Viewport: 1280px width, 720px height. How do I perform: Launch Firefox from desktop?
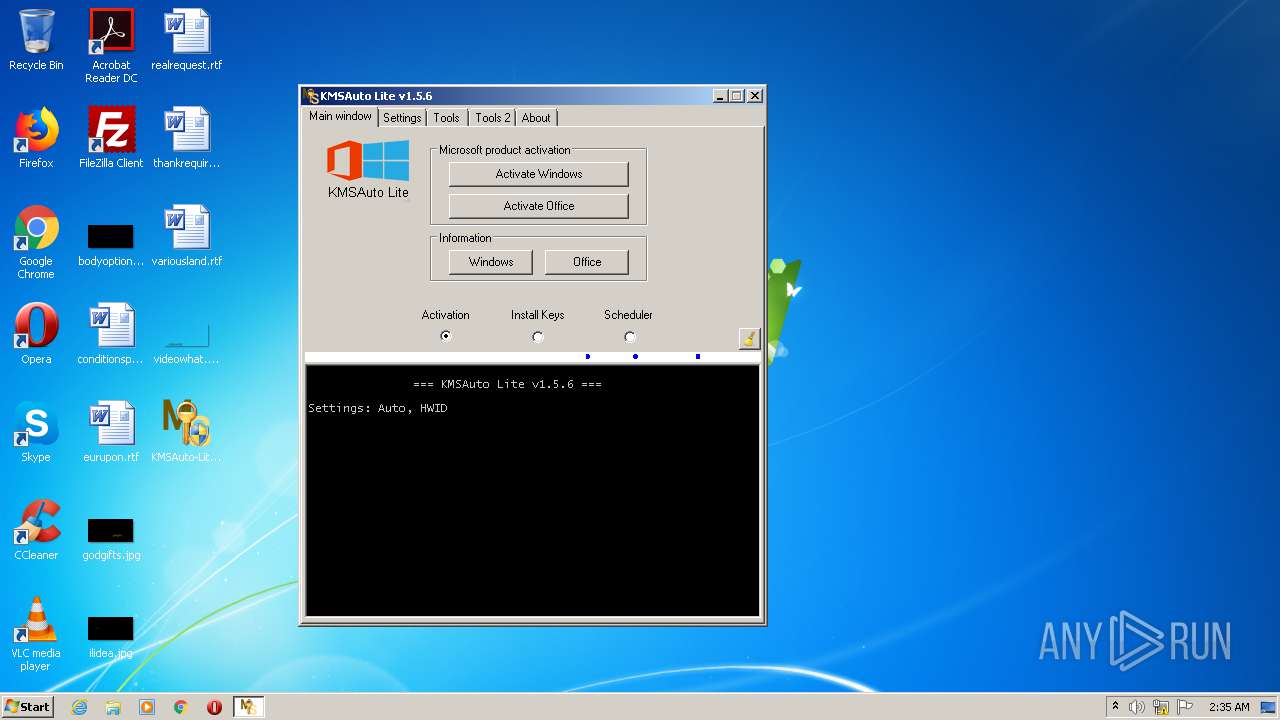pyautogui.click(x=36, y=138)
